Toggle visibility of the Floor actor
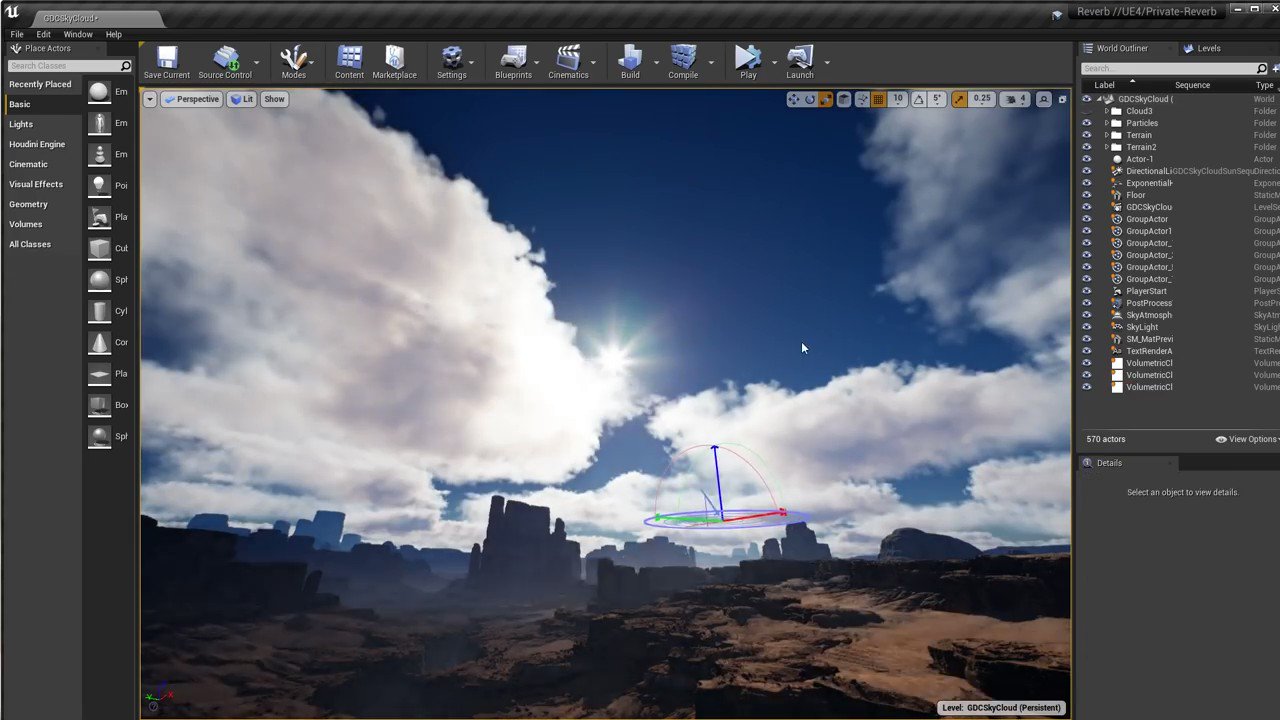Screen dimensions: 1280x720 tap(1087, 195)
